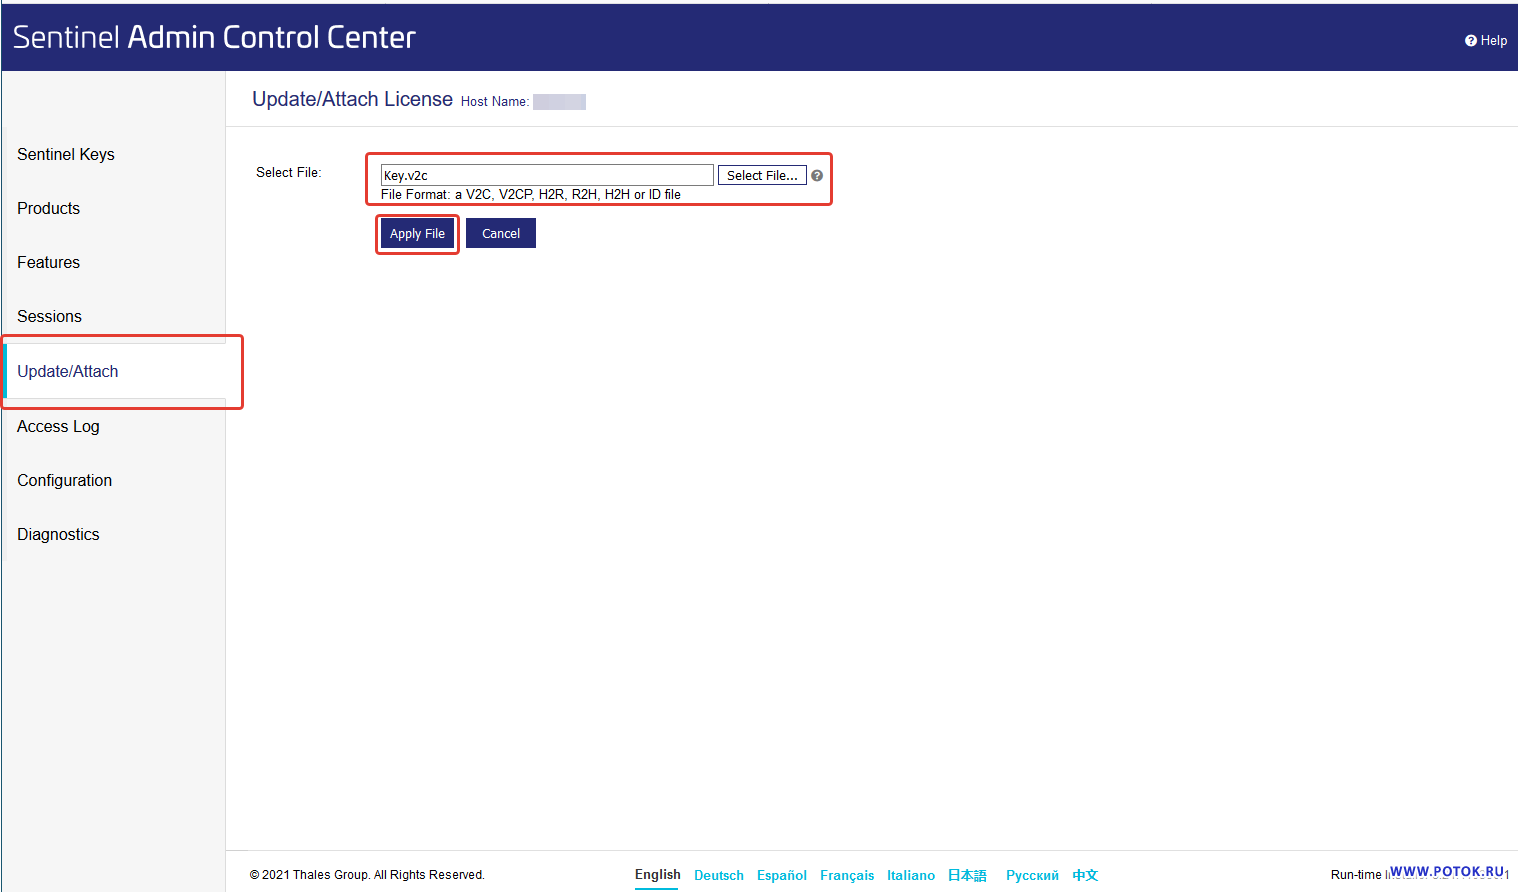Click the Help link in header
1518x892 pixels.
[1486, 41]
